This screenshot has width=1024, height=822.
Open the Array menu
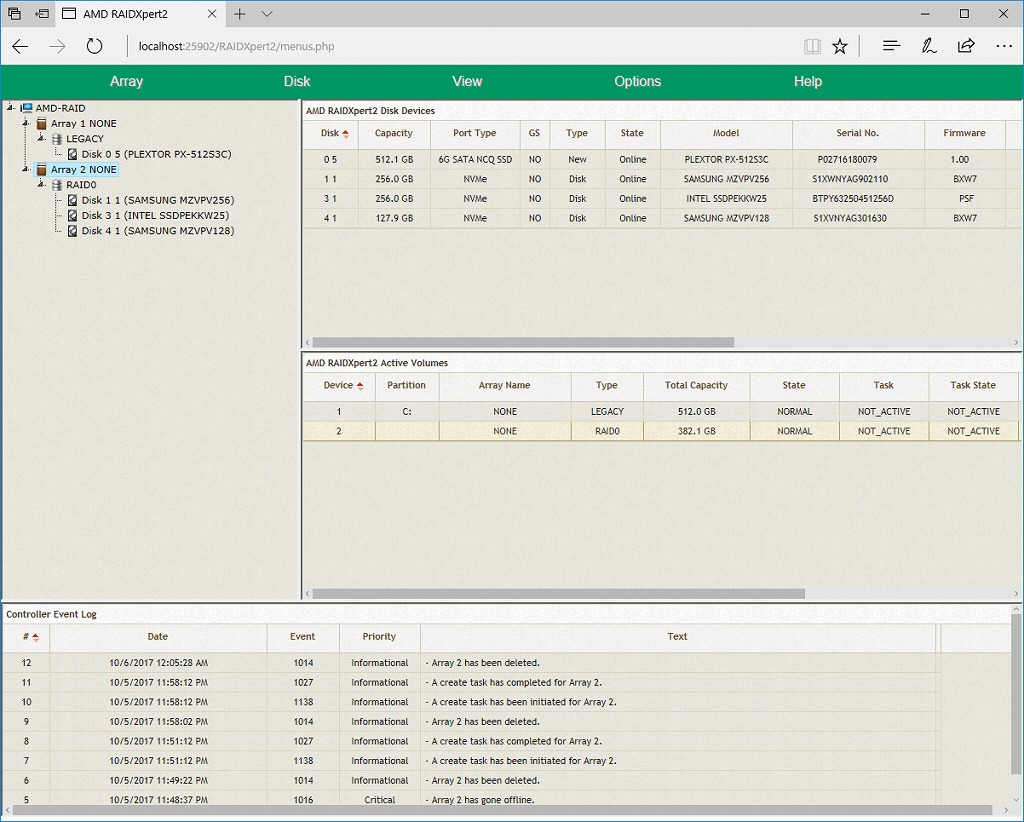point(126,82)
